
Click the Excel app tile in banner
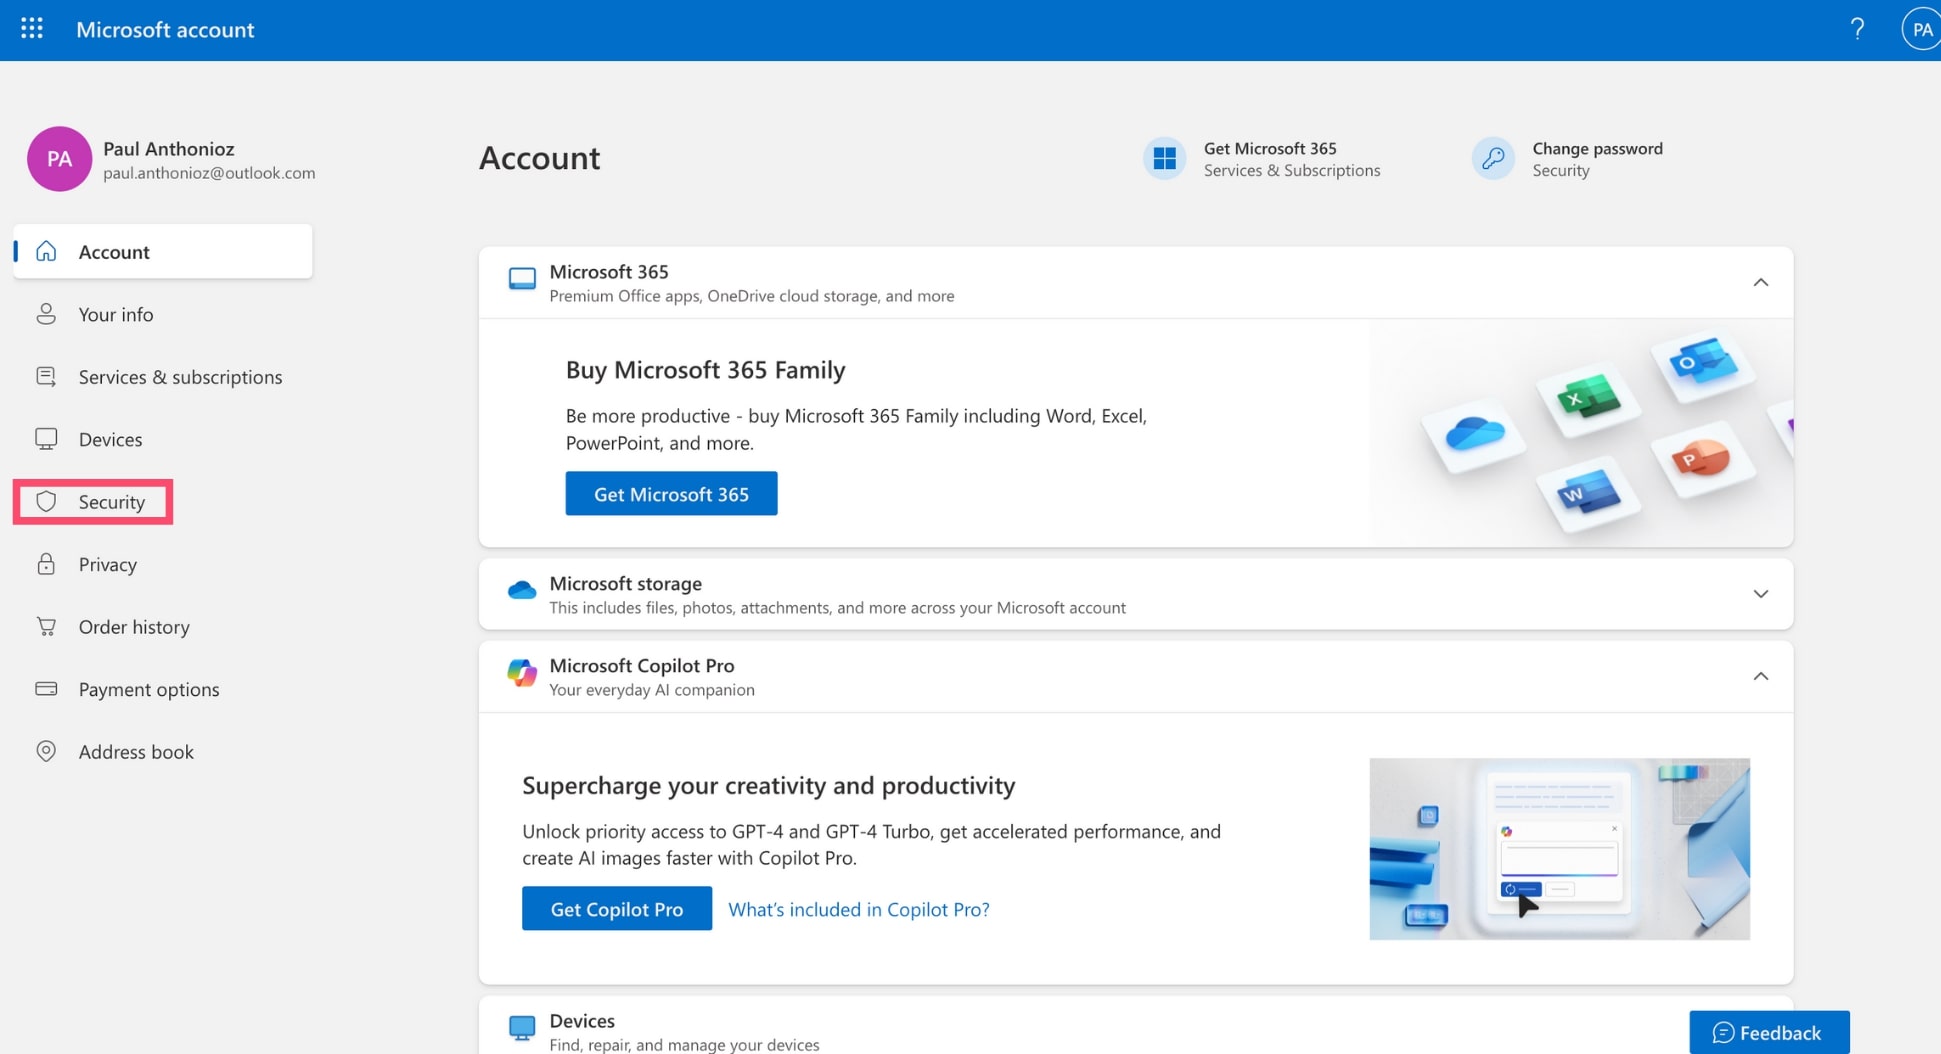[x=1587, y=400]
